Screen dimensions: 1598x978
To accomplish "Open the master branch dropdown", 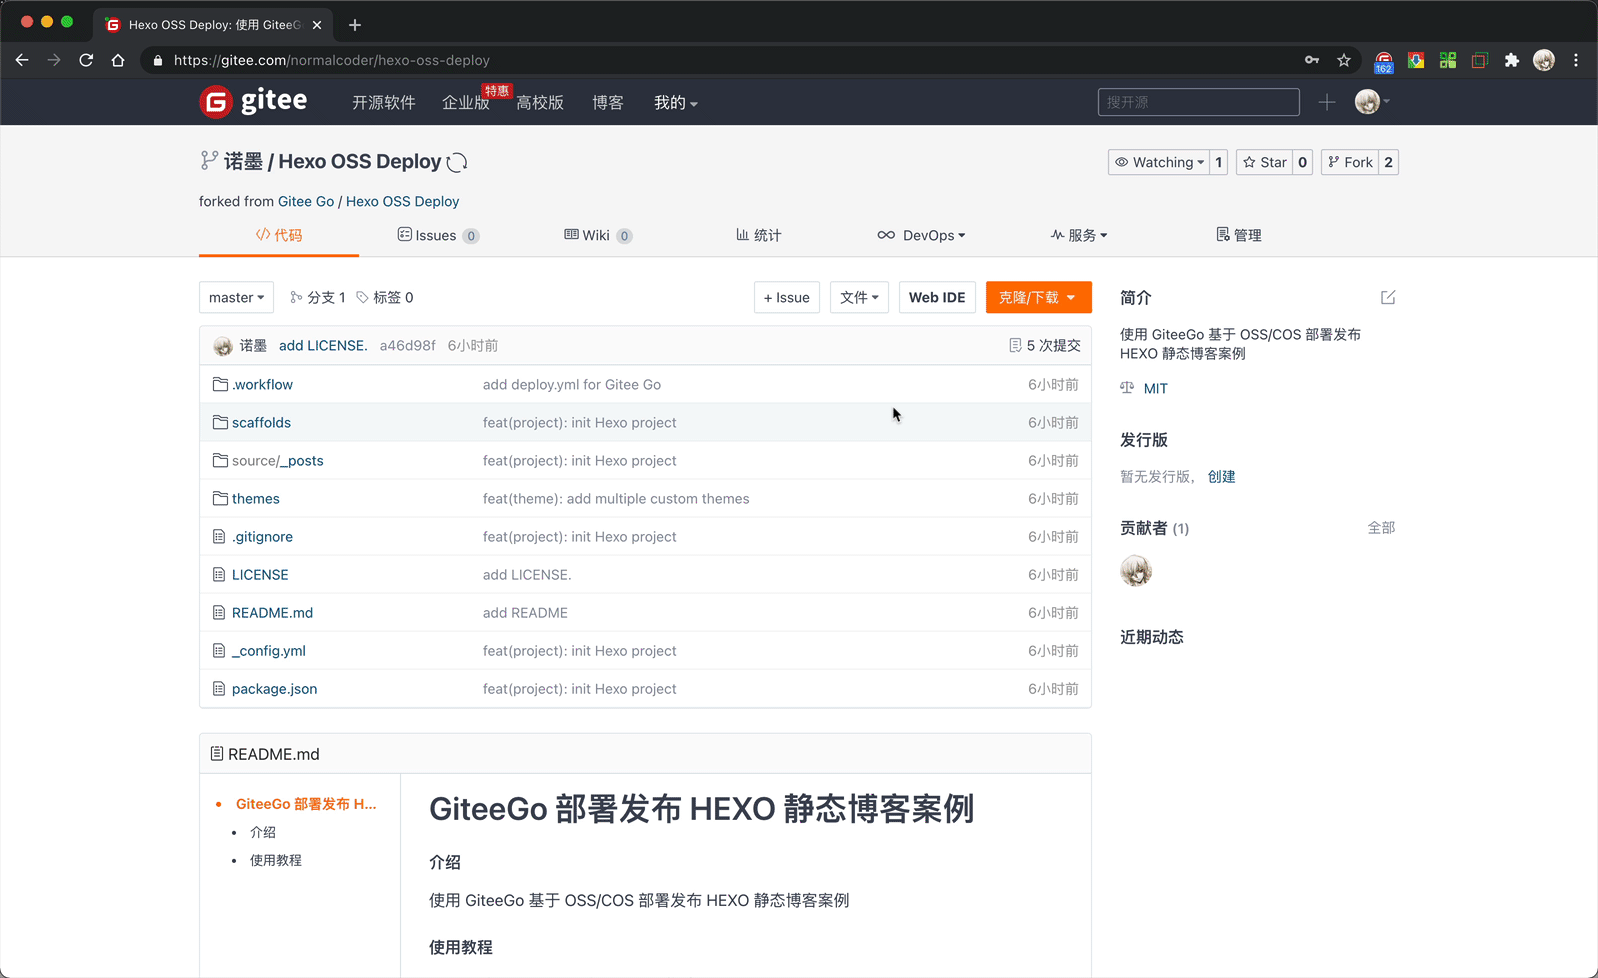I will [x=236, y=297].
